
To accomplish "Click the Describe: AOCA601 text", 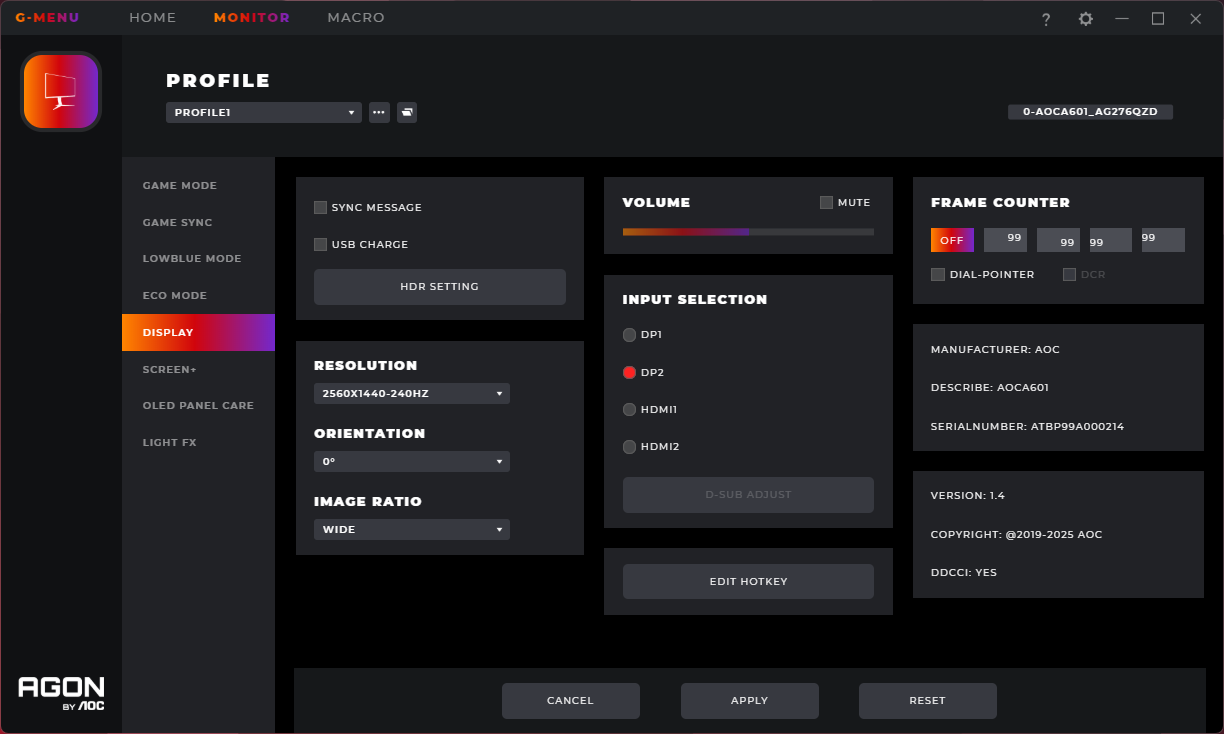I will coord(990,388).
